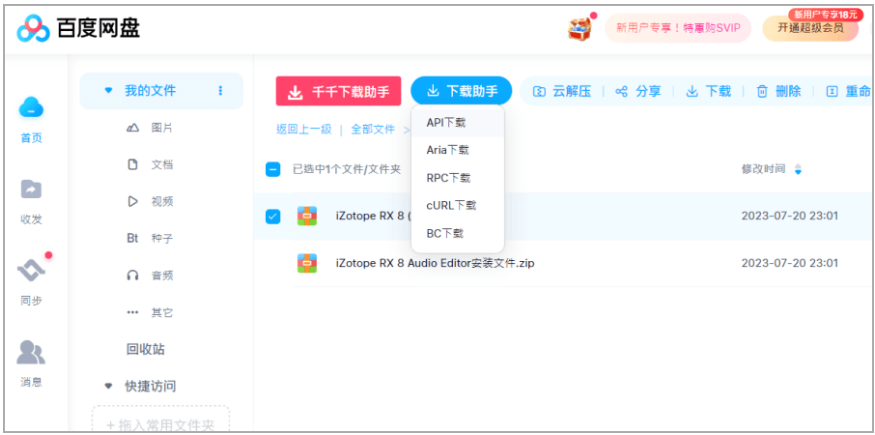Uncheck the first iZotope RX 8 row checkbox
The width and height of the screenshot is (875, 435).
(273, 216)
